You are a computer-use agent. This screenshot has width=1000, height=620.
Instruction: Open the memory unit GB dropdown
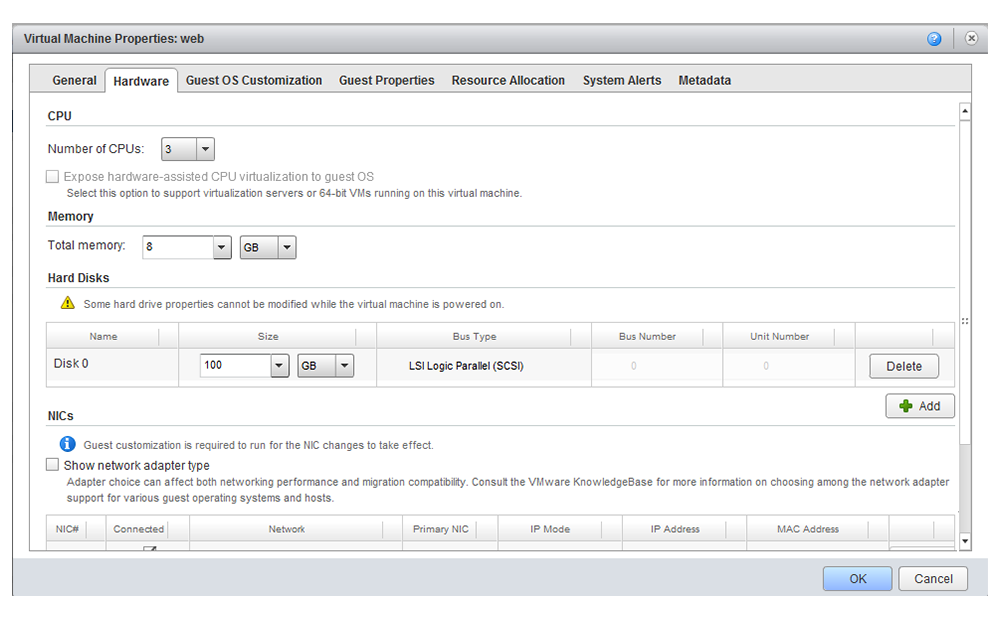286,247
